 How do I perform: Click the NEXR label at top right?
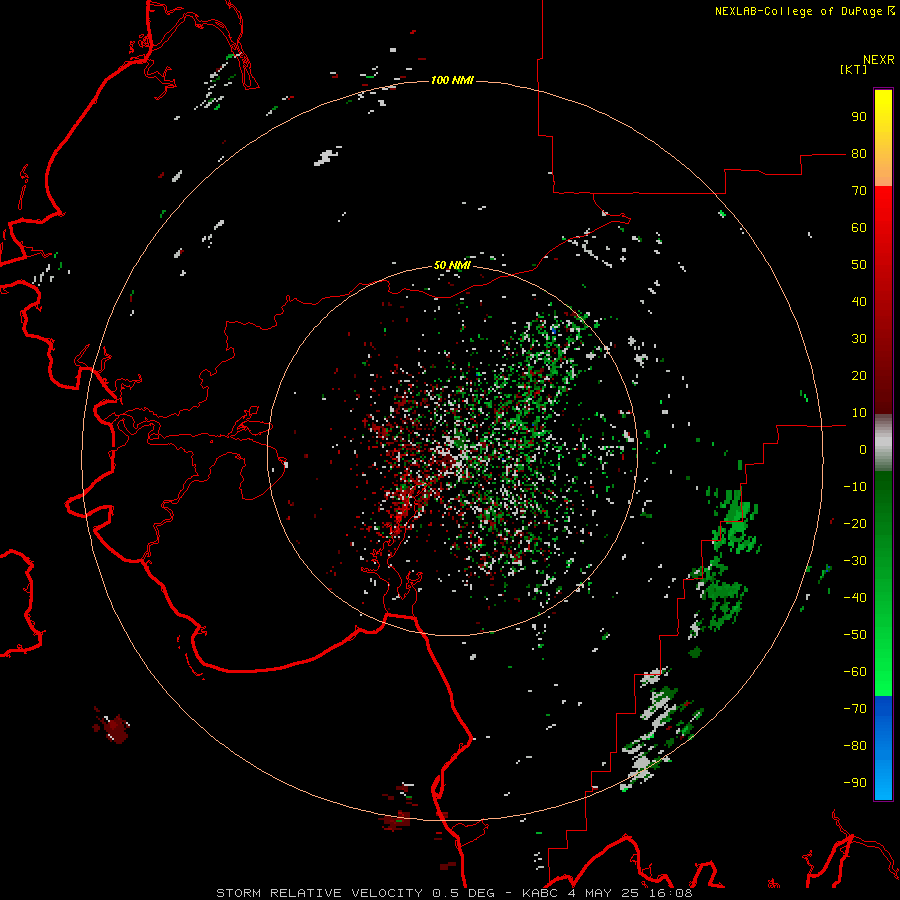pyautogui.click(x=879, y=60)
